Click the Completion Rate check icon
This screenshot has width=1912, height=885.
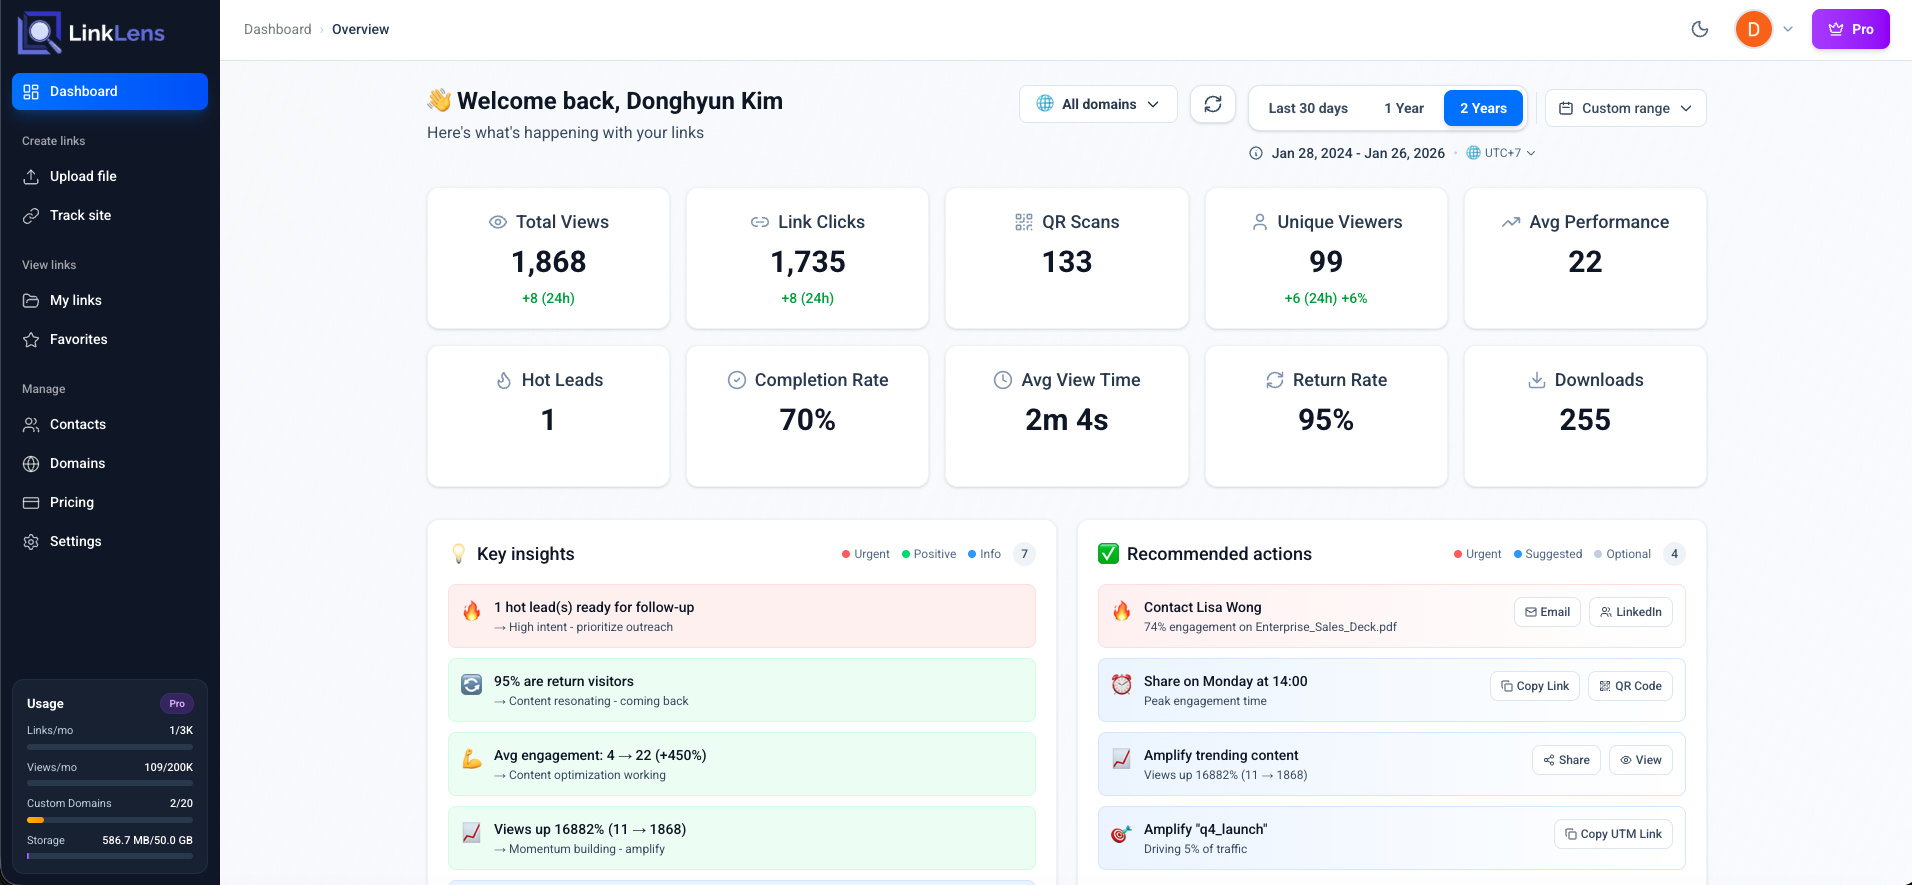737,380
